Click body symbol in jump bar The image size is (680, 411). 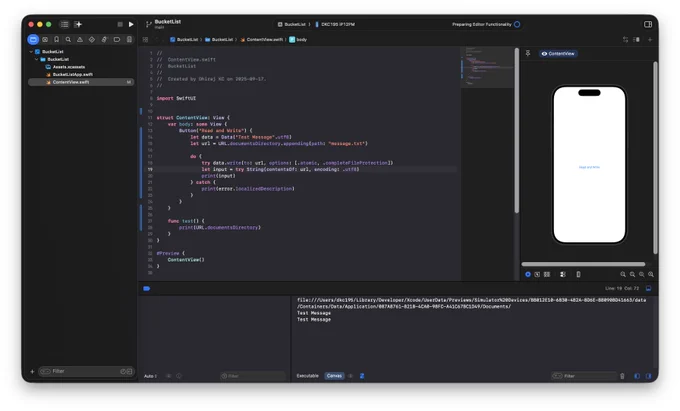[298, 39]
